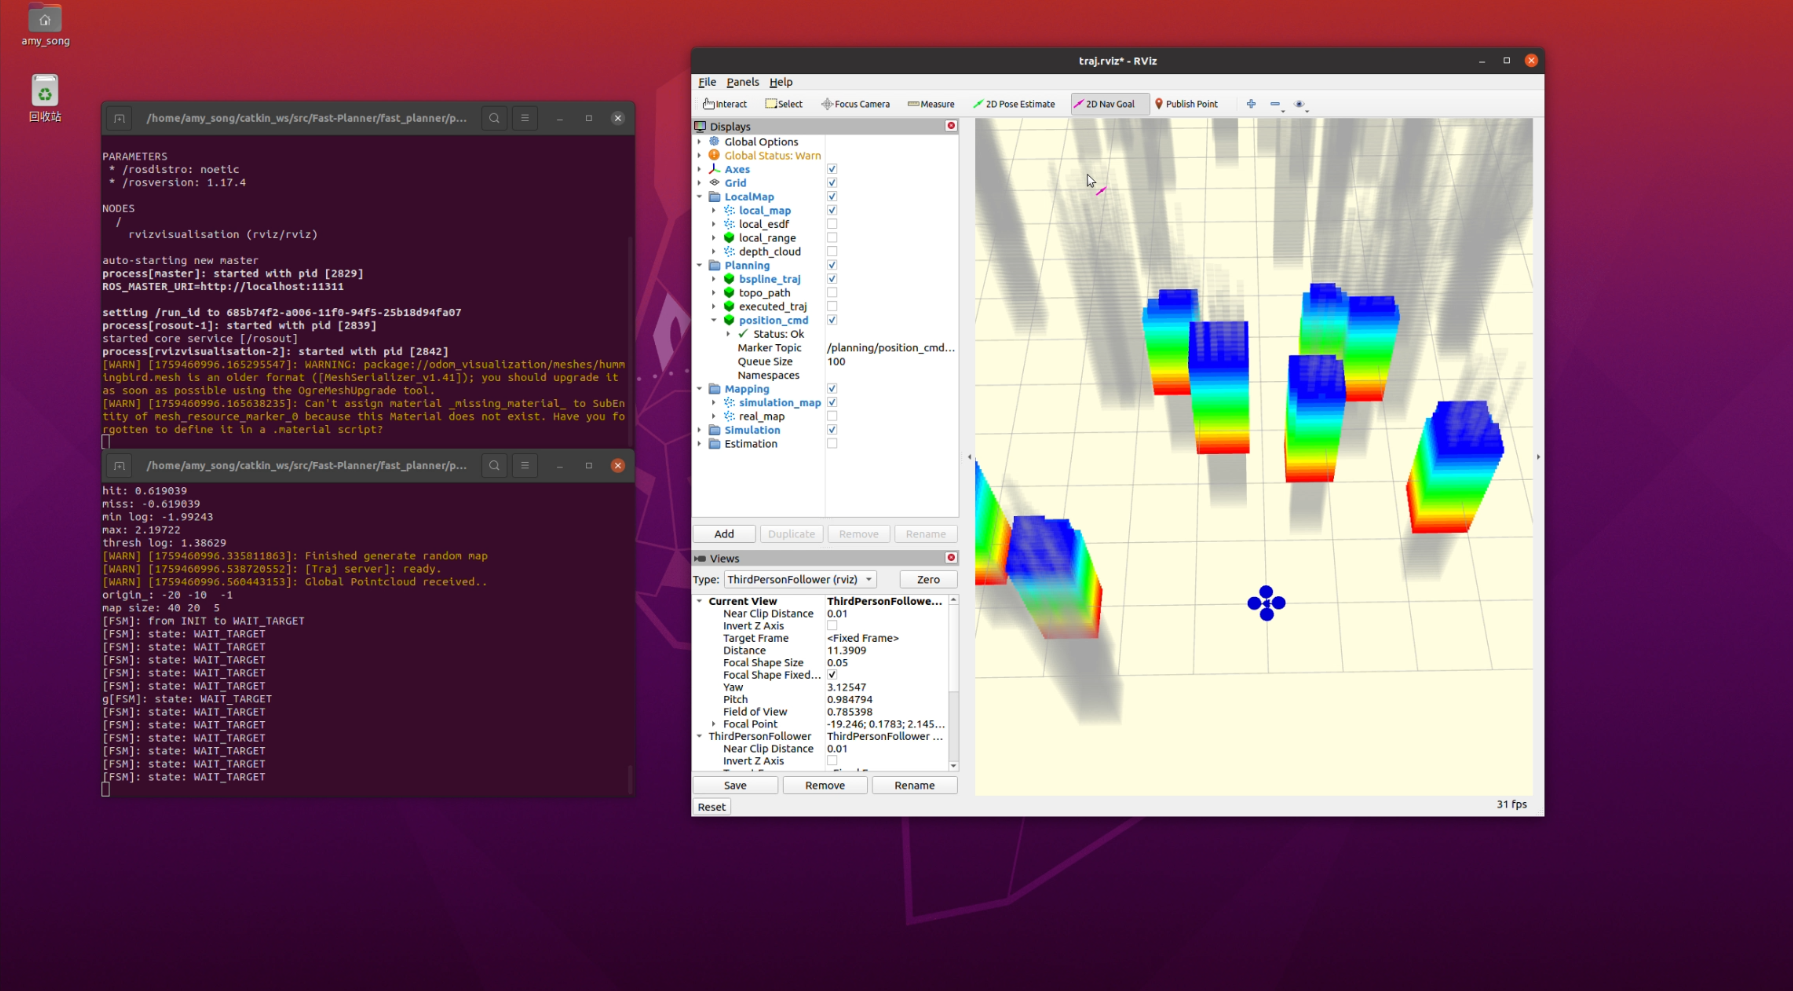Click the bspline_traj green marker icon
Image resolution: width=1793 pixels, height=991 pixels.
pyautogui.click(x=729, y=279)
